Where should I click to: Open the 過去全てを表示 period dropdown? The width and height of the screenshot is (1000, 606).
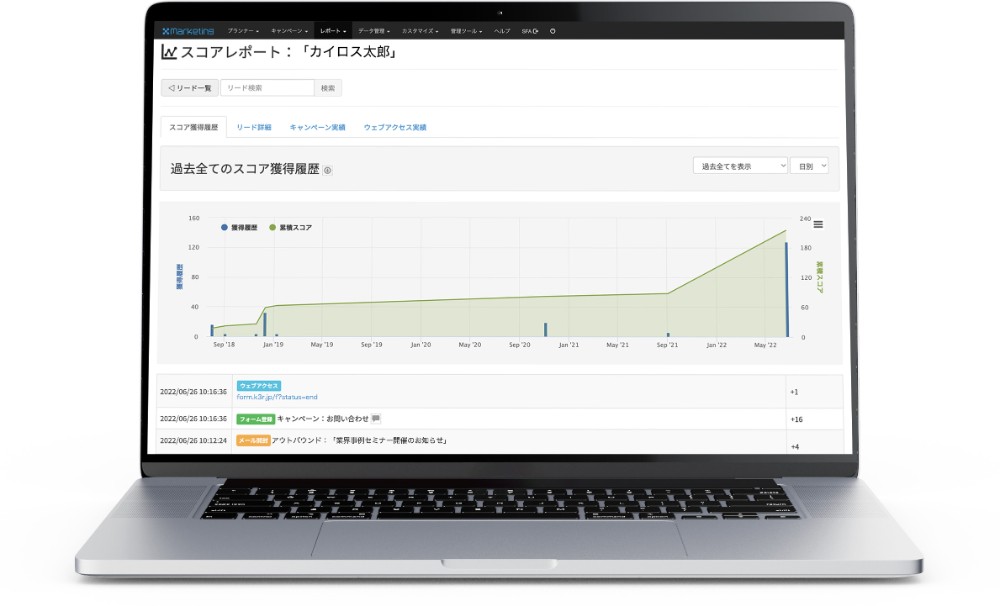click(740, 166)
